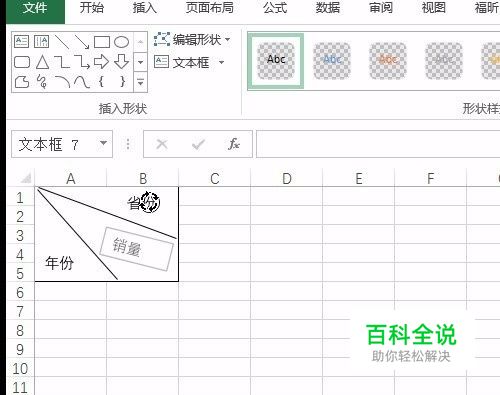Select column E header
This screenshot has height=395, width=500.
[359, 178]
